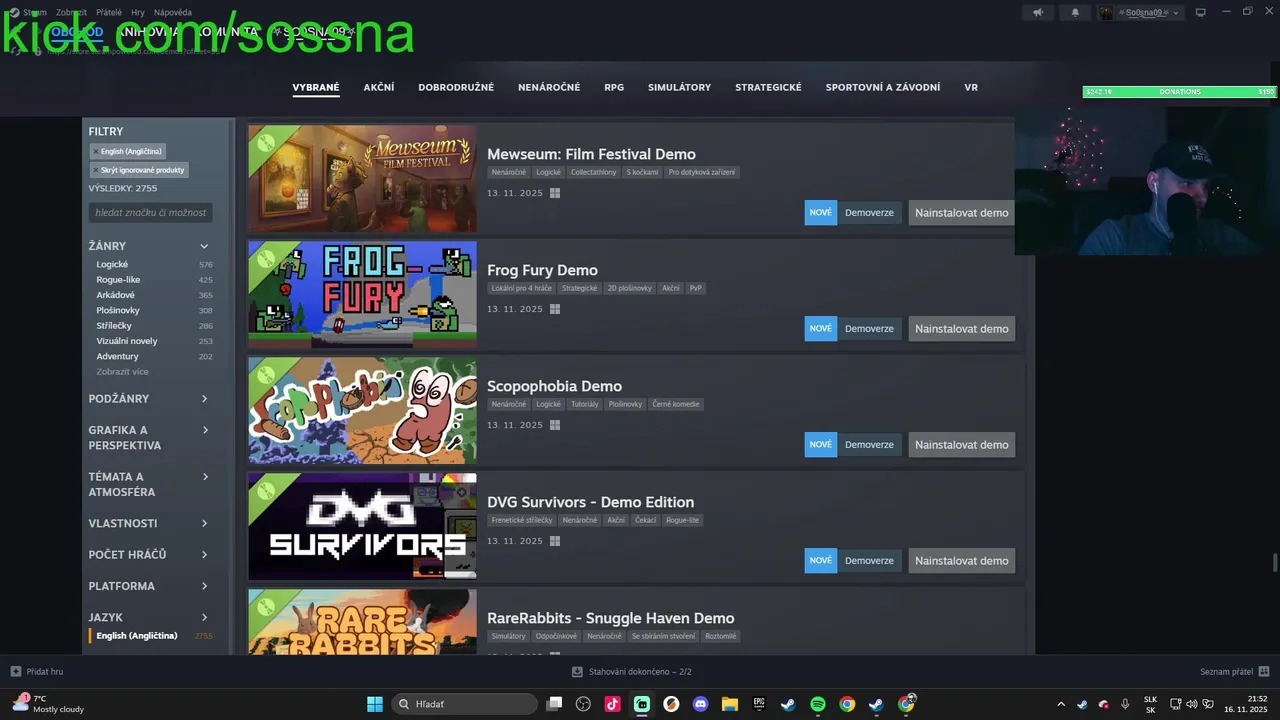Select the VR category tab

[x=971, y=87]
